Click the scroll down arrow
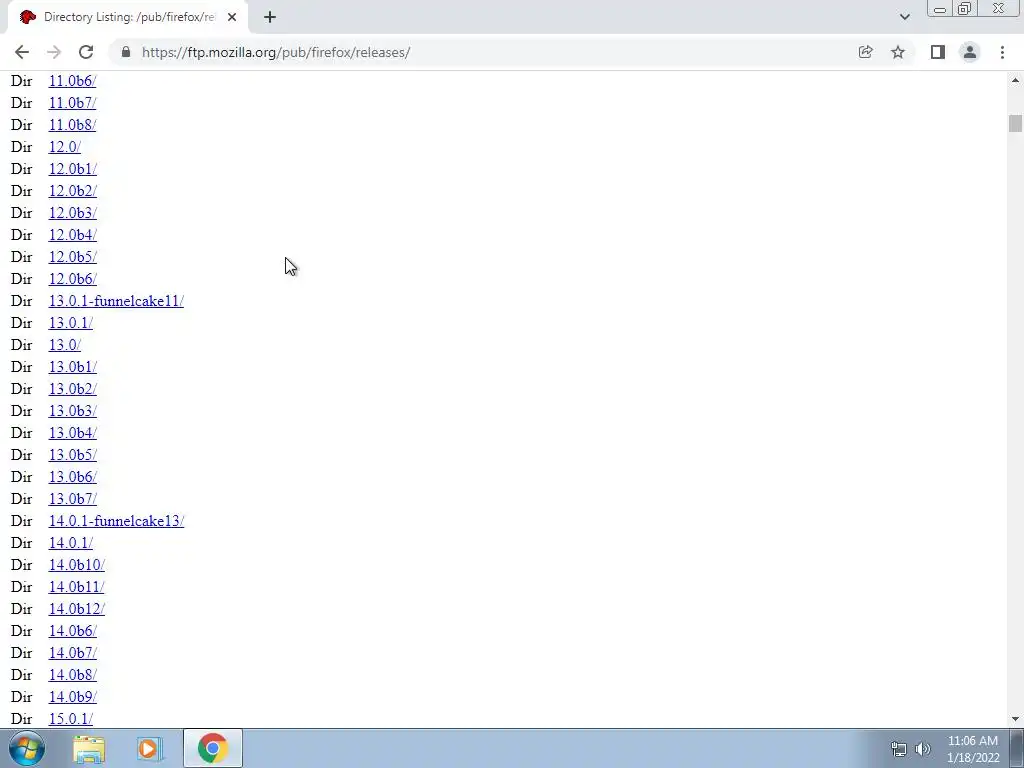Screen dimensions: 1024x768 tap(1015, 719)
